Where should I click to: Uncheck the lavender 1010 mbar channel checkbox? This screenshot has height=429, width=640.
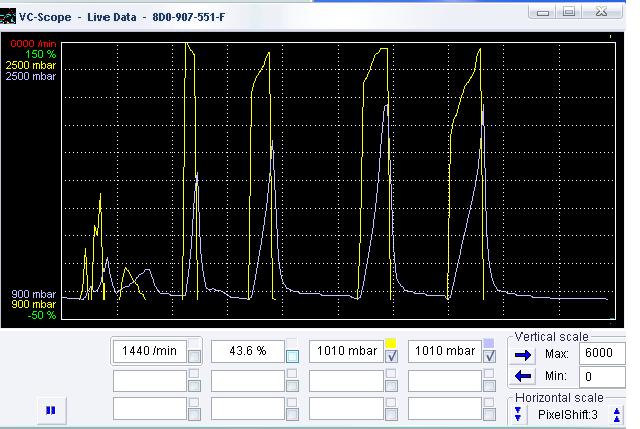489,357
